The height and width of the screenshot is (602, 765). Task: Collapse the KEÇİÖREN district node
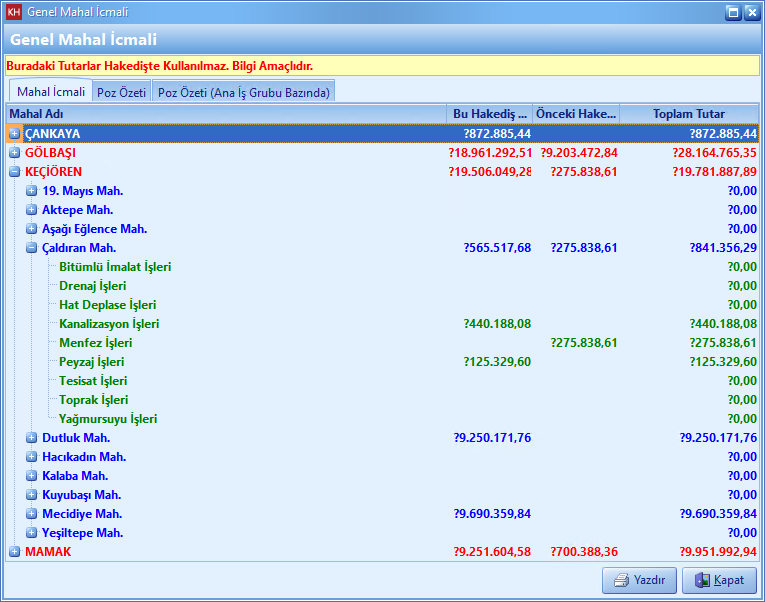pyautogui.click(x=15, y=172)
